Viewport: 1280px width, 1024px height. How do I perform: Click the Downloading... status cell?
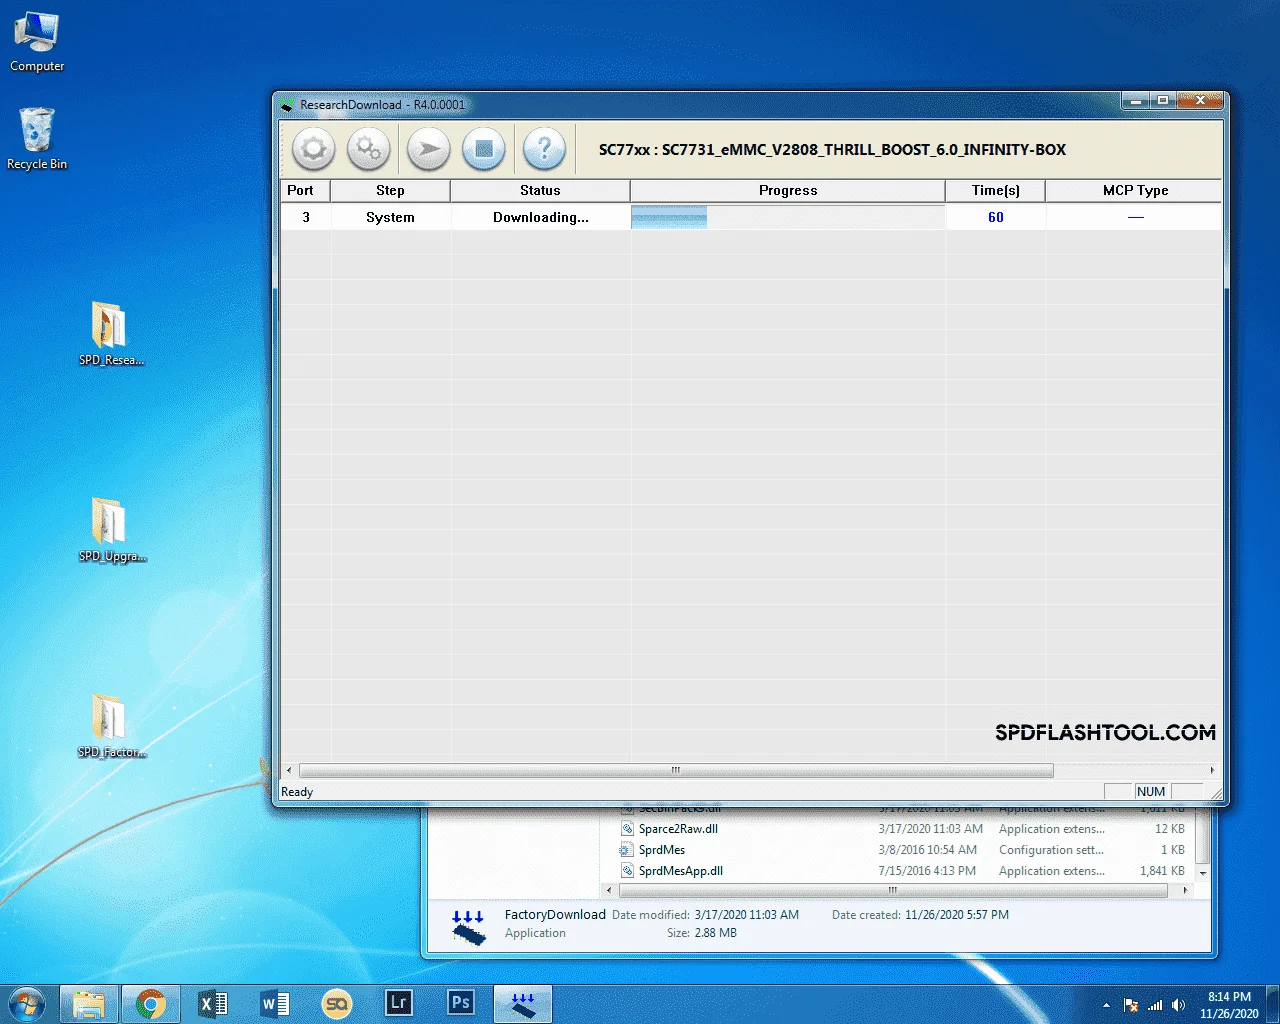click(540, 217)
